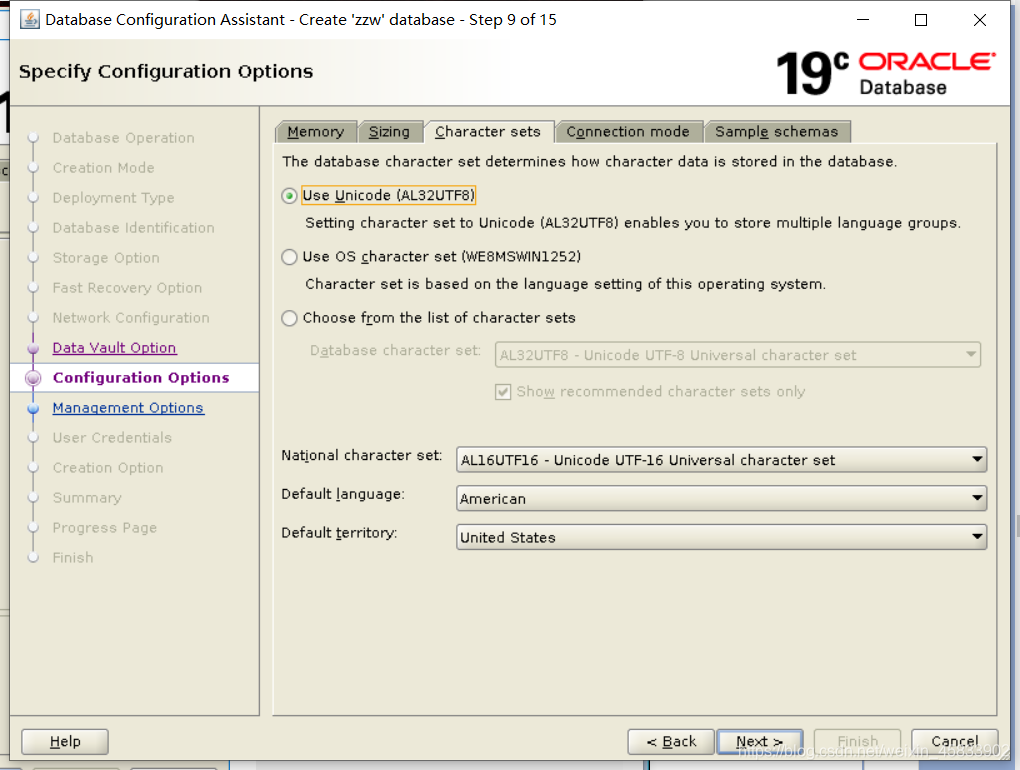Open the Management Options step link
This screenshot has width=1020, height=770.
(x=128, y=408)
